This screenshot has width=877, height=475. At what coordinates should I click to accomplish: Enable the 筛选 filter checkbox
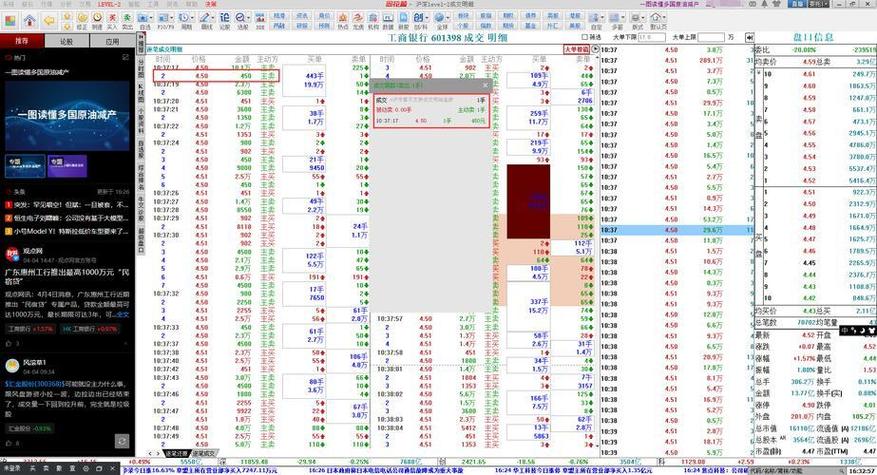coord(585,38)
